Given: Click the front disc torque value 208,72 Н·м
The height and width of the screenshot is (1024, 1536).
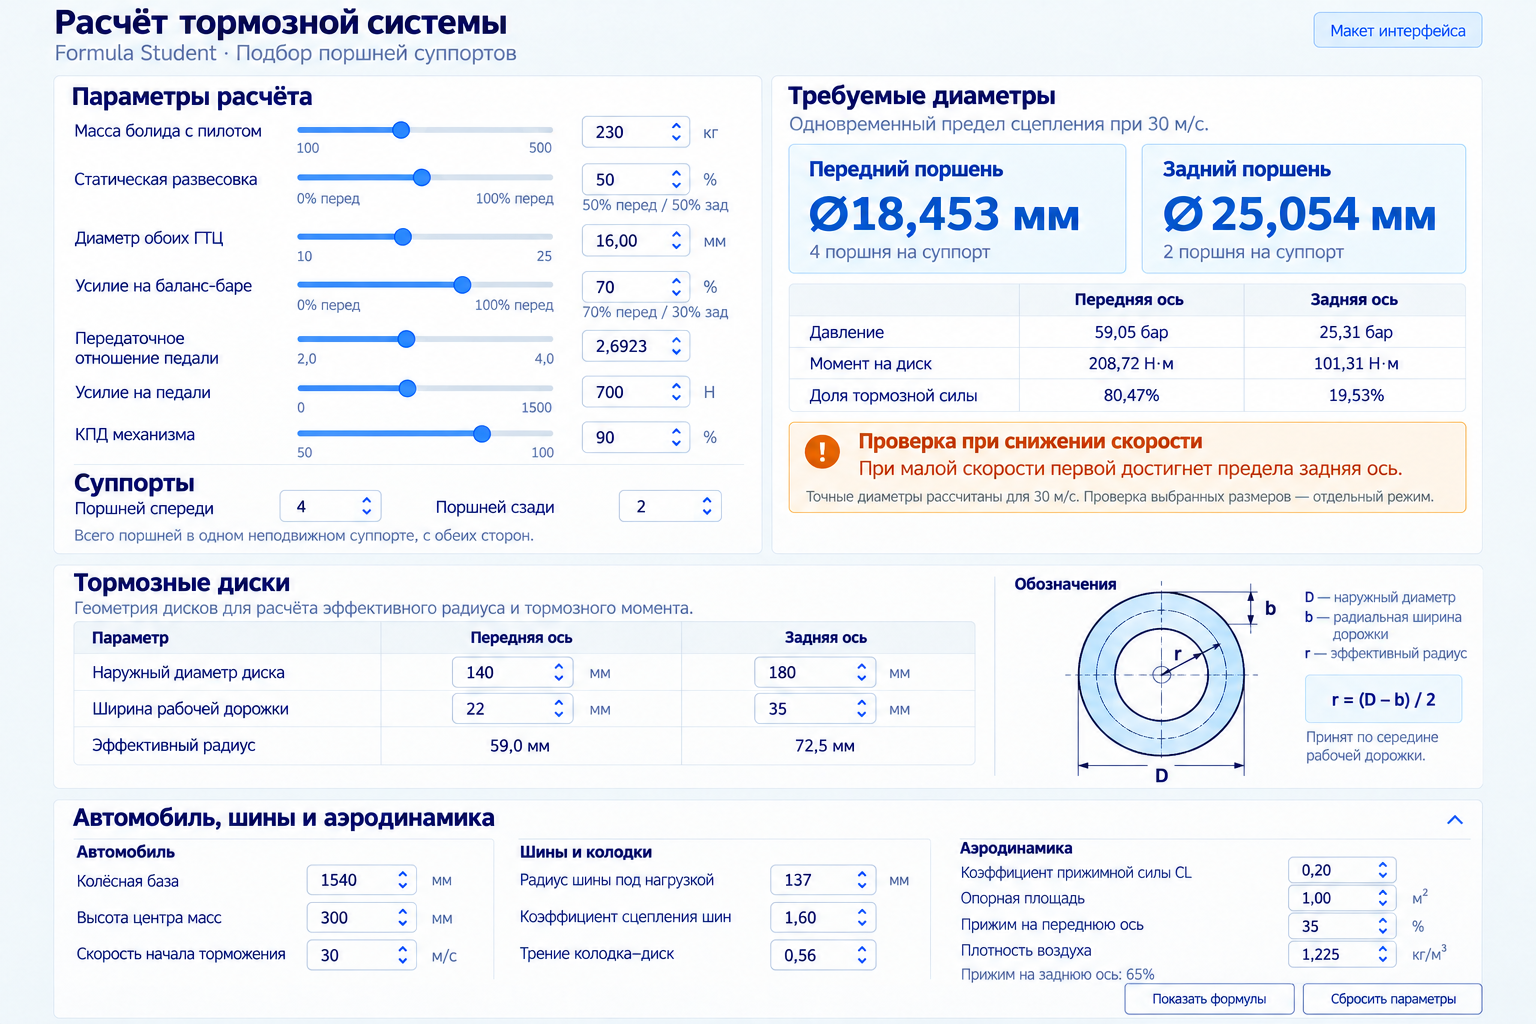Looking at the screenshot, I should tap(1131, 364).
